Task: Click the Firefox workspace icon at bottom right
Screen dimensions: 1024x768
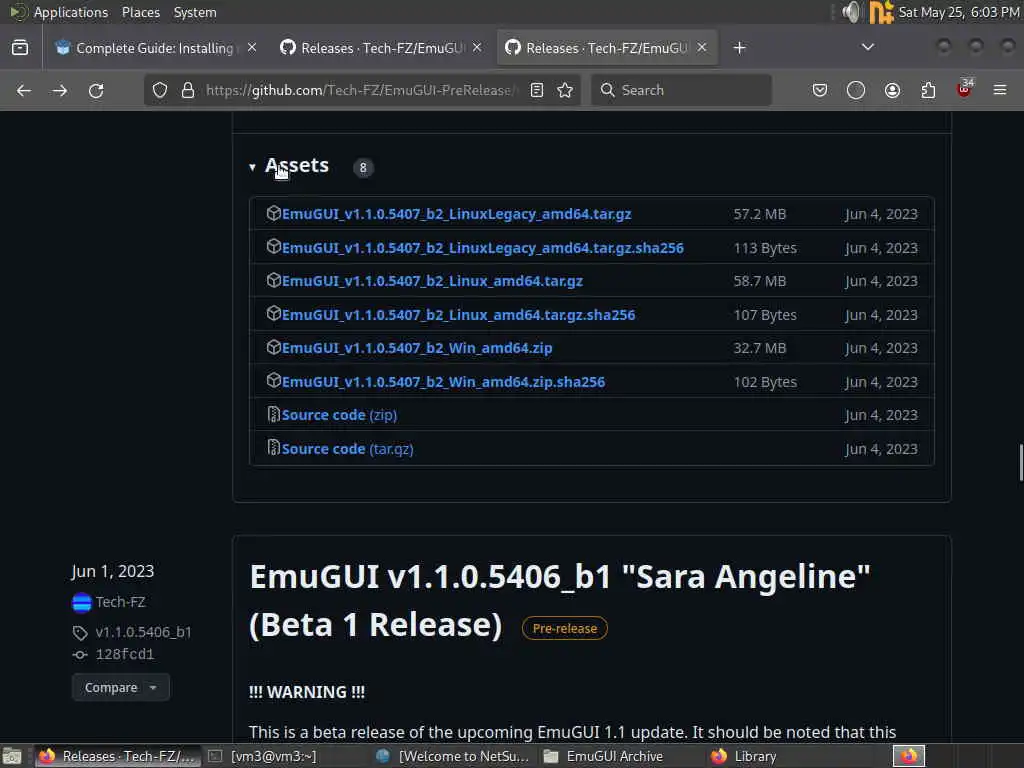Action: tap(908, 756)
